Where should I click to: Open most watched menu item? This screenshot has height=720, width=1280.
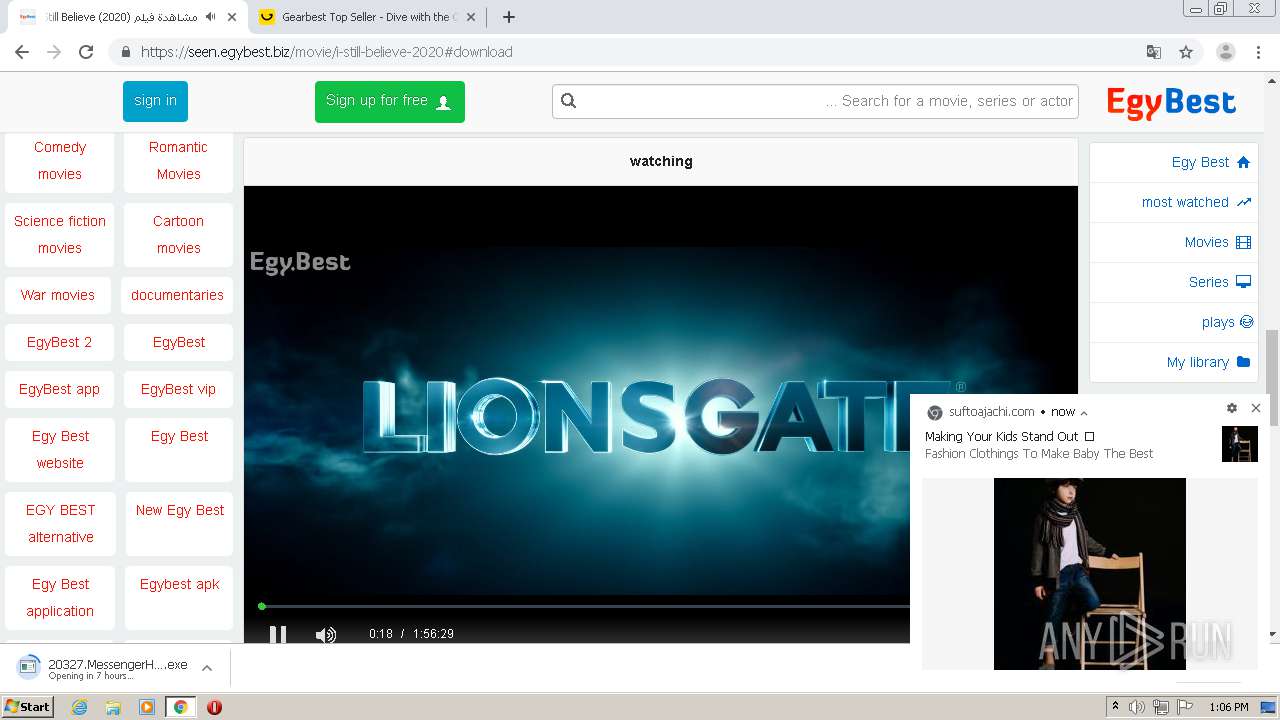click(x=1173, y=202)
